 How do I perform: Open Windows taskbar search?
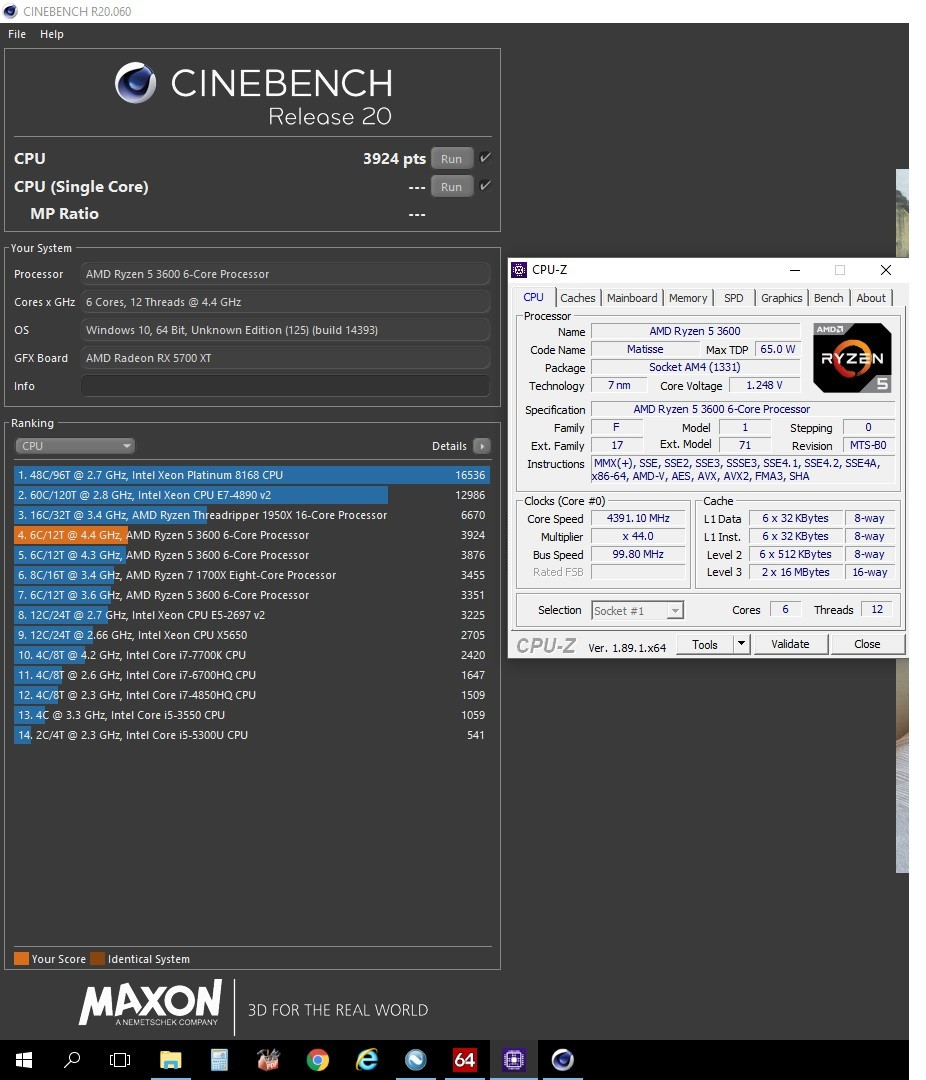[72, 1060]
